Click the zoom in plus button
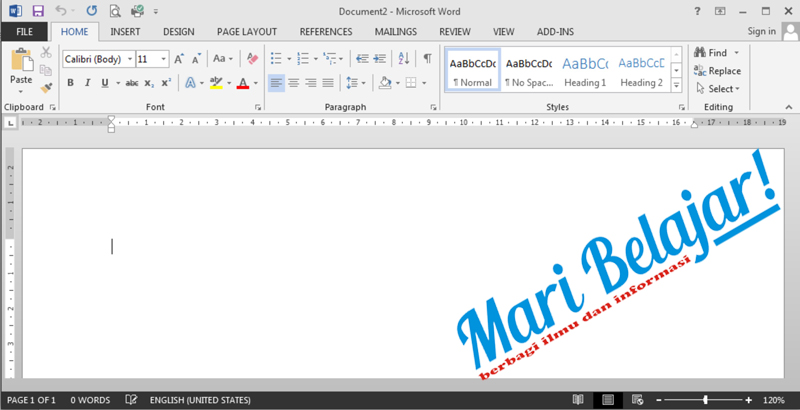Screen dimensions: 800x410 click(x=748, y=400)
